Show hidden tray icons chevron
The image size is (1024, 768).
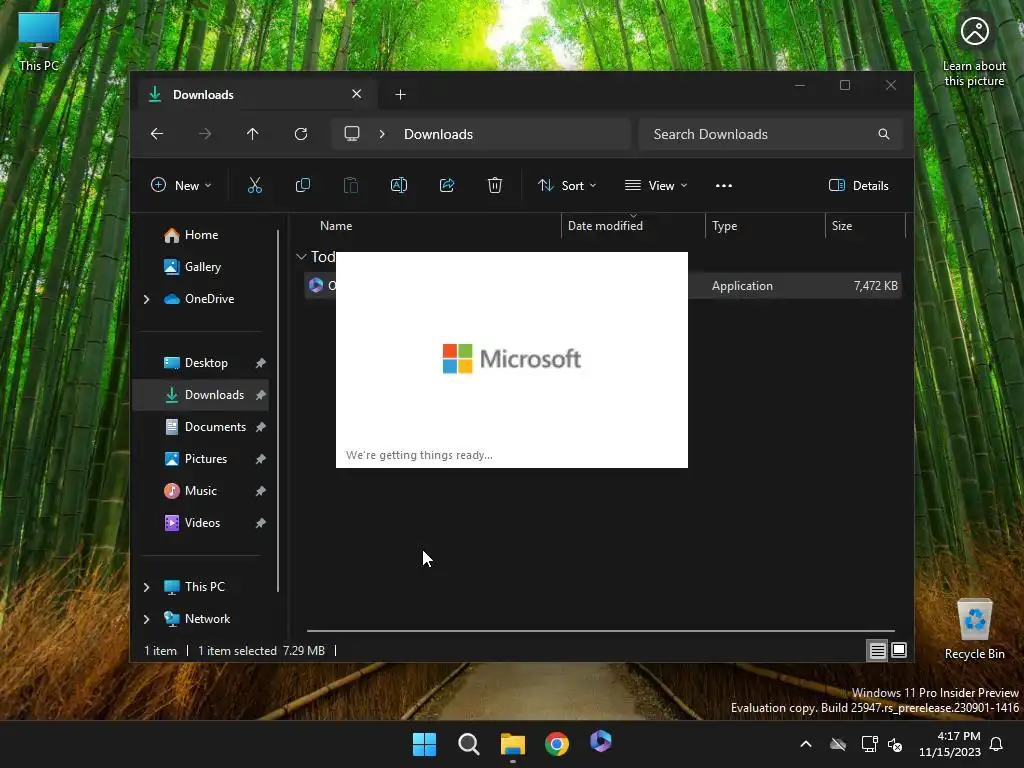806,744
